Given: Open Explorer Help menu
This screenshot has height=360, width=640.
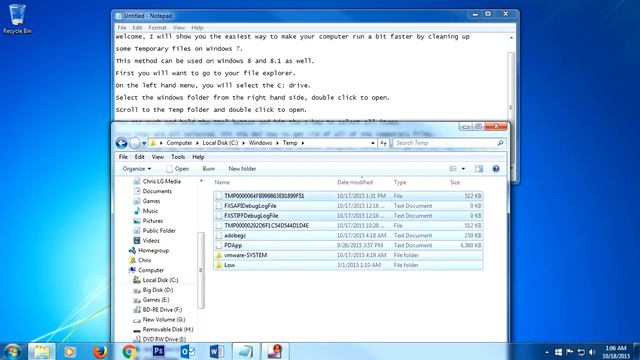Looking at the screenshot, I should (198, 157).
